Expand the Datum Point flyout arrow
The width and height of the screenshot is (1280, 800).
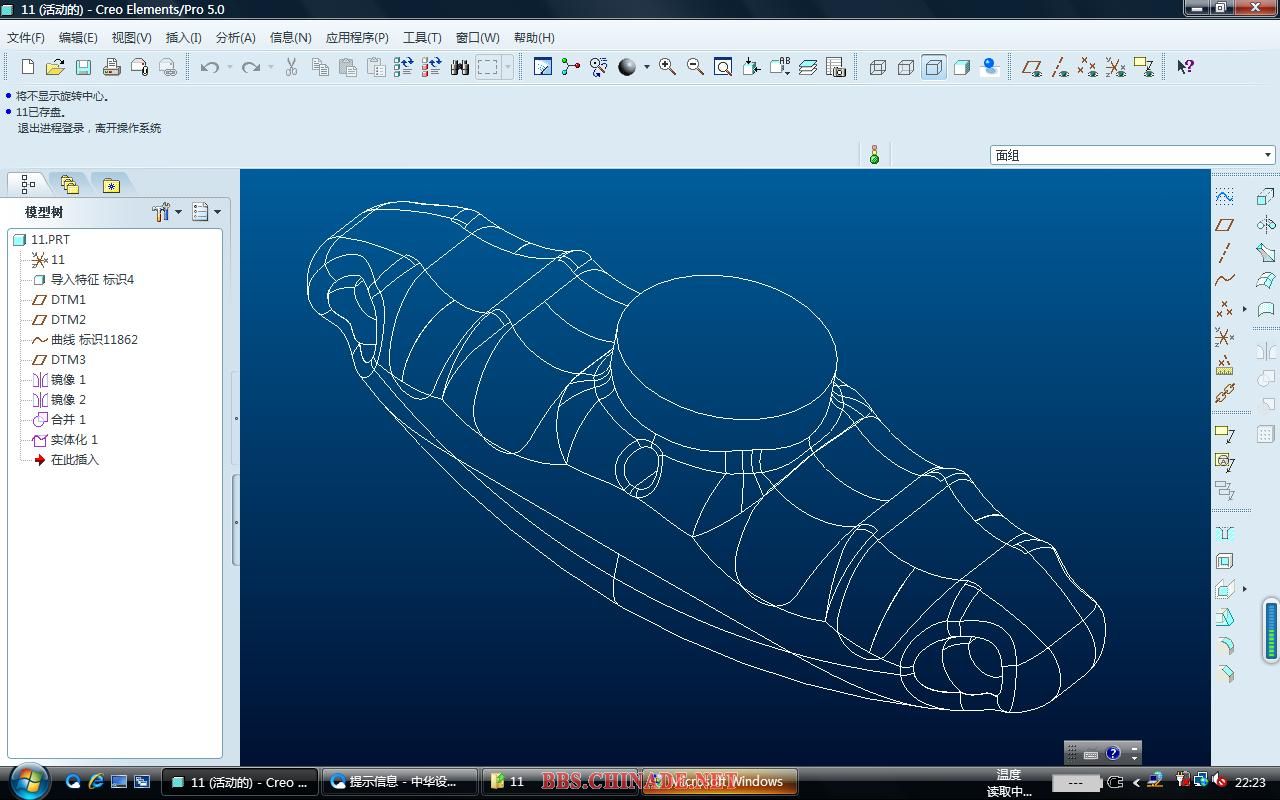[x=1244, y=309]
